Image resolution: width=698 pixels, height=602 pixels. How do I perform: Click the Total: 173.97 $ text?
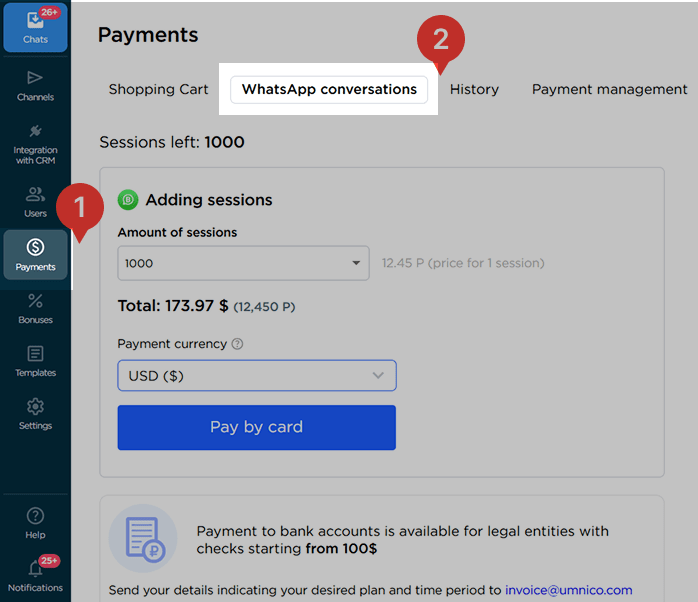click(x=173, y=306)
